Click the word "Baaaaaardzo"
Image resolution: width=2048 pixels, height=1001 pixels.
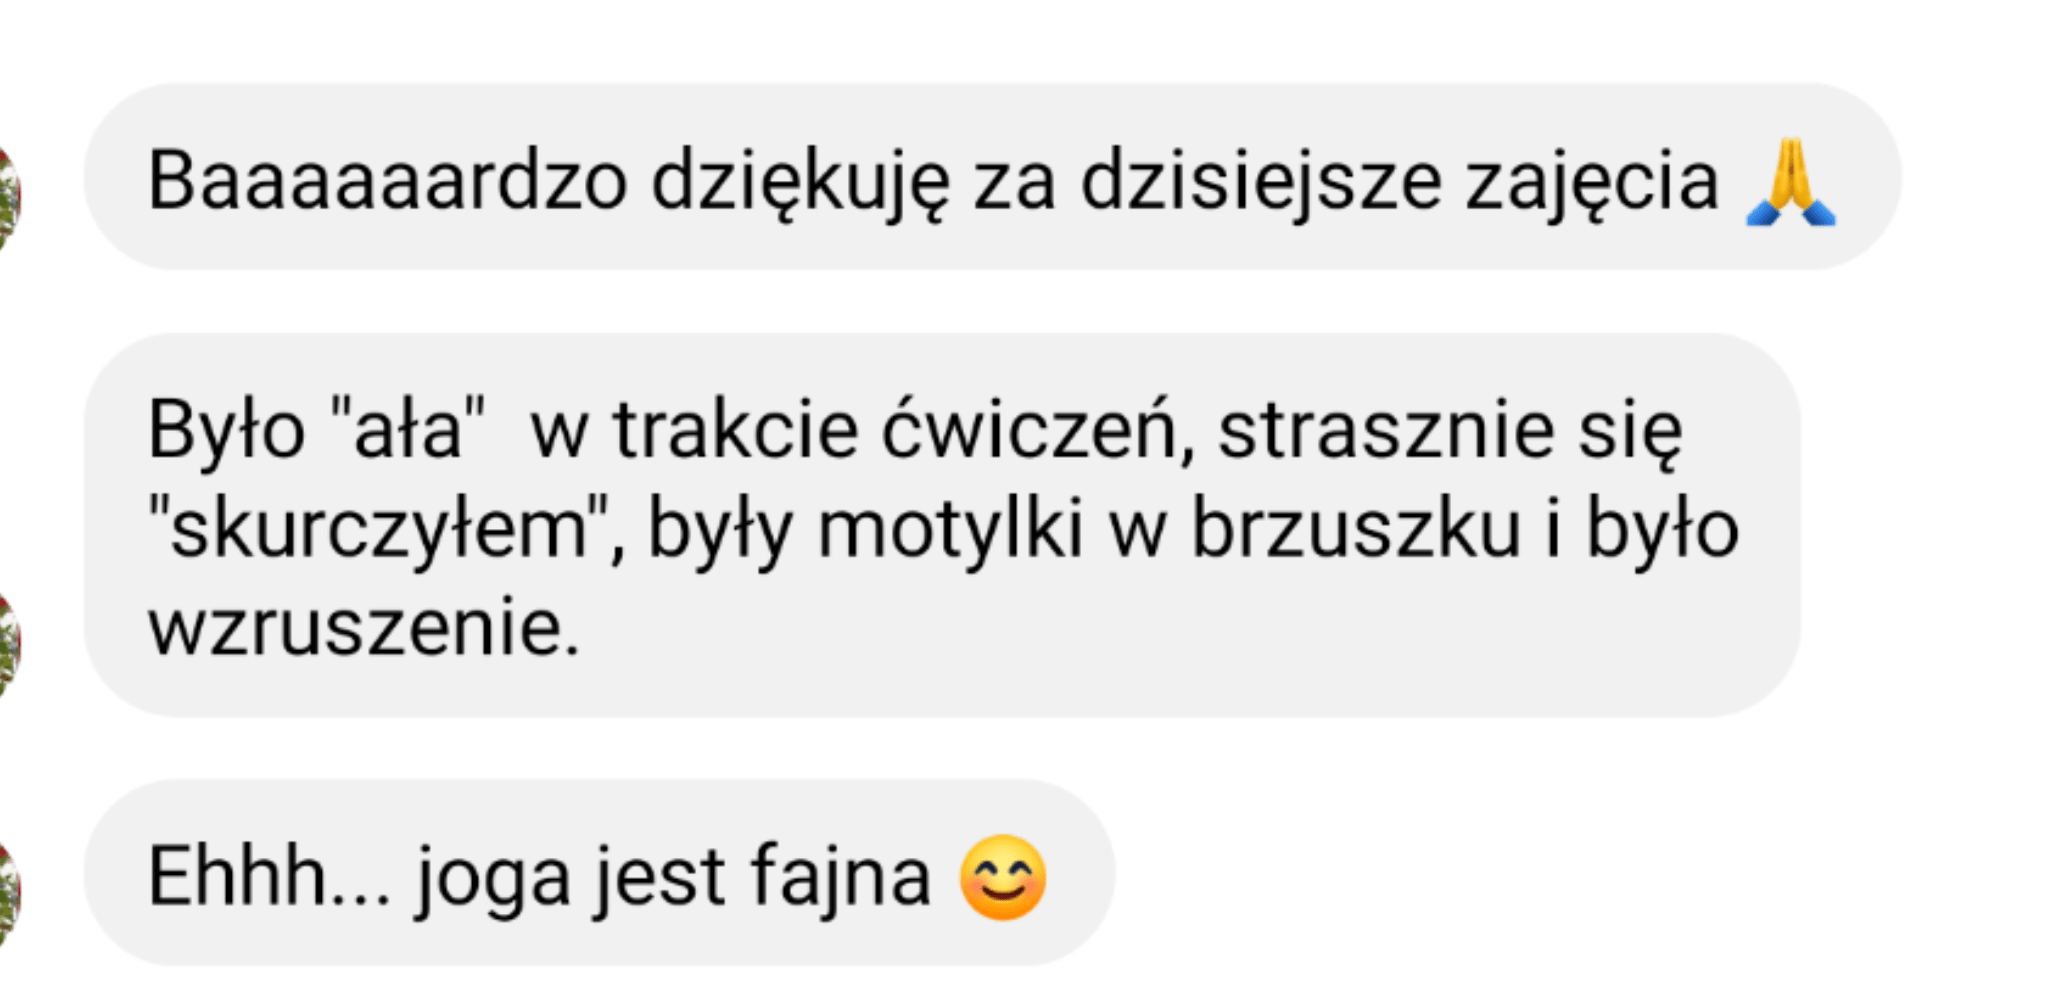(387, 181)
